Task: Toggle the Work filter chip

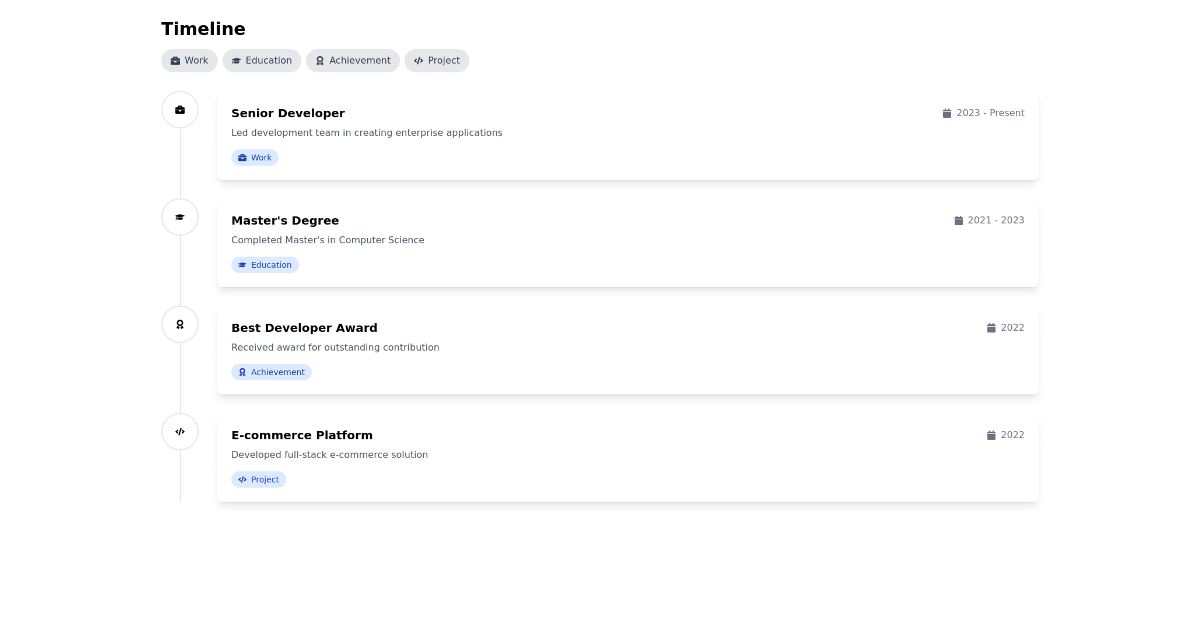Action: (x=189, y=60)
